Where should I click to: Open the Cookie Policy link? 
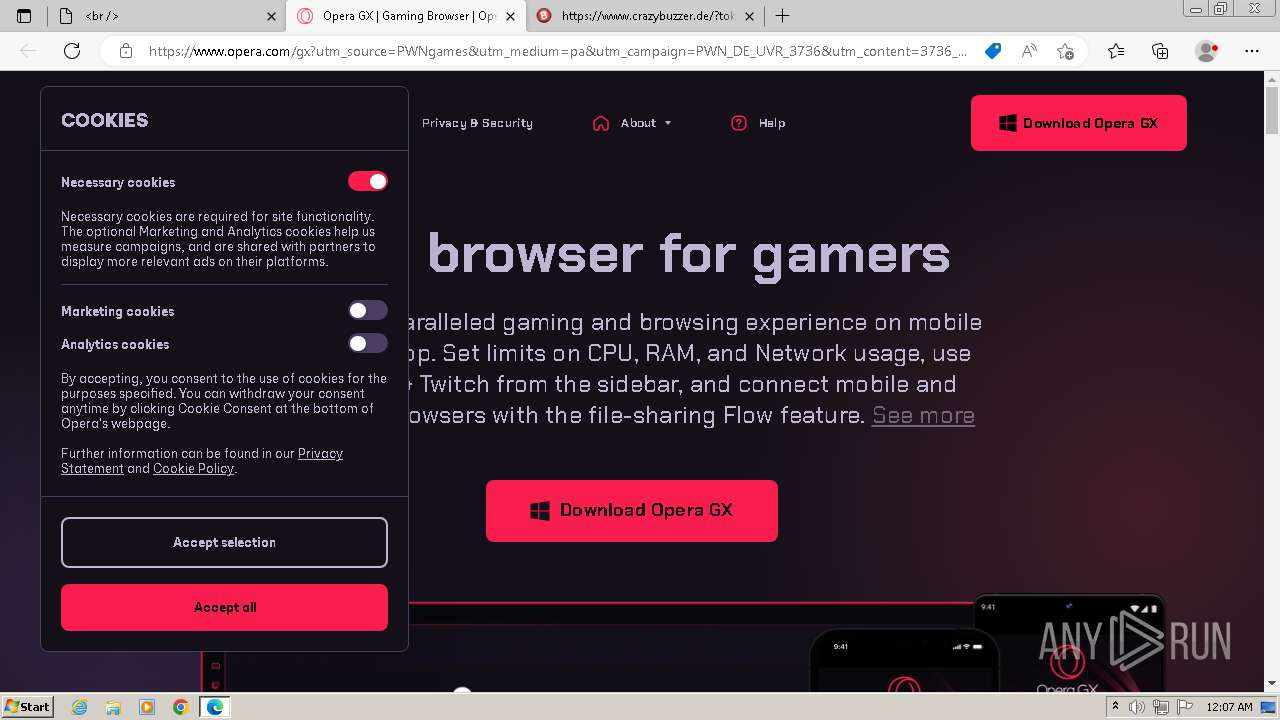[x=193, y=469]
